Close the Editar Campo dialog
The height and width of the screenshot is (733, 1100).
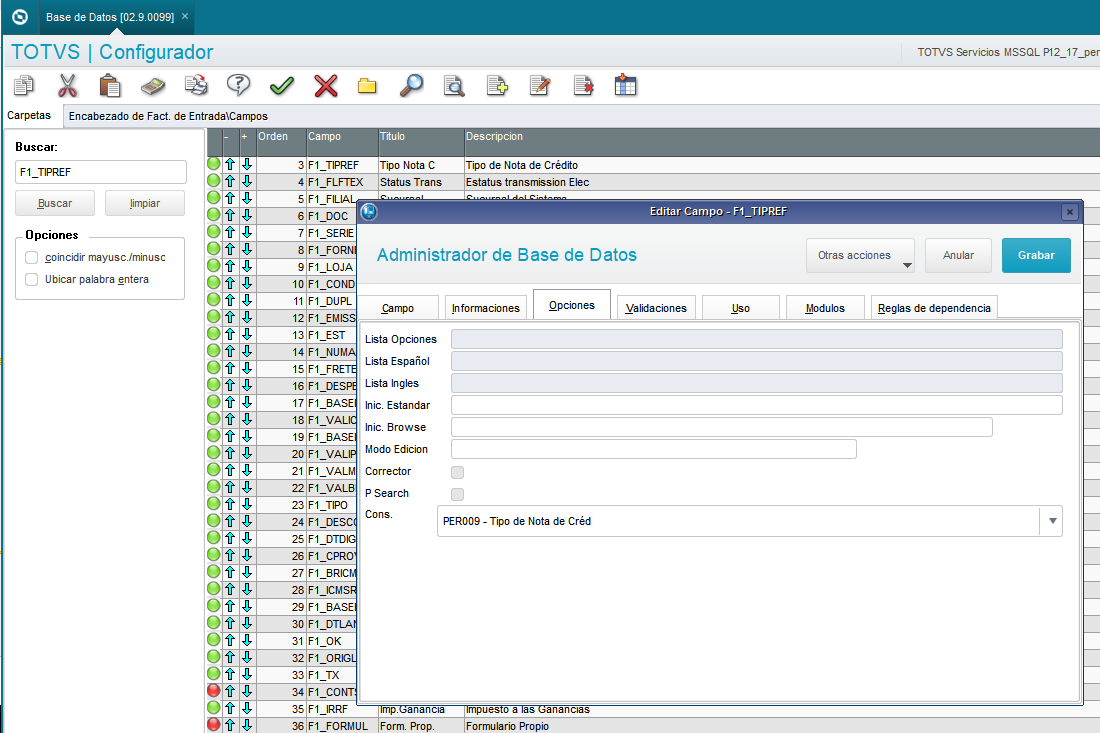1069,212
